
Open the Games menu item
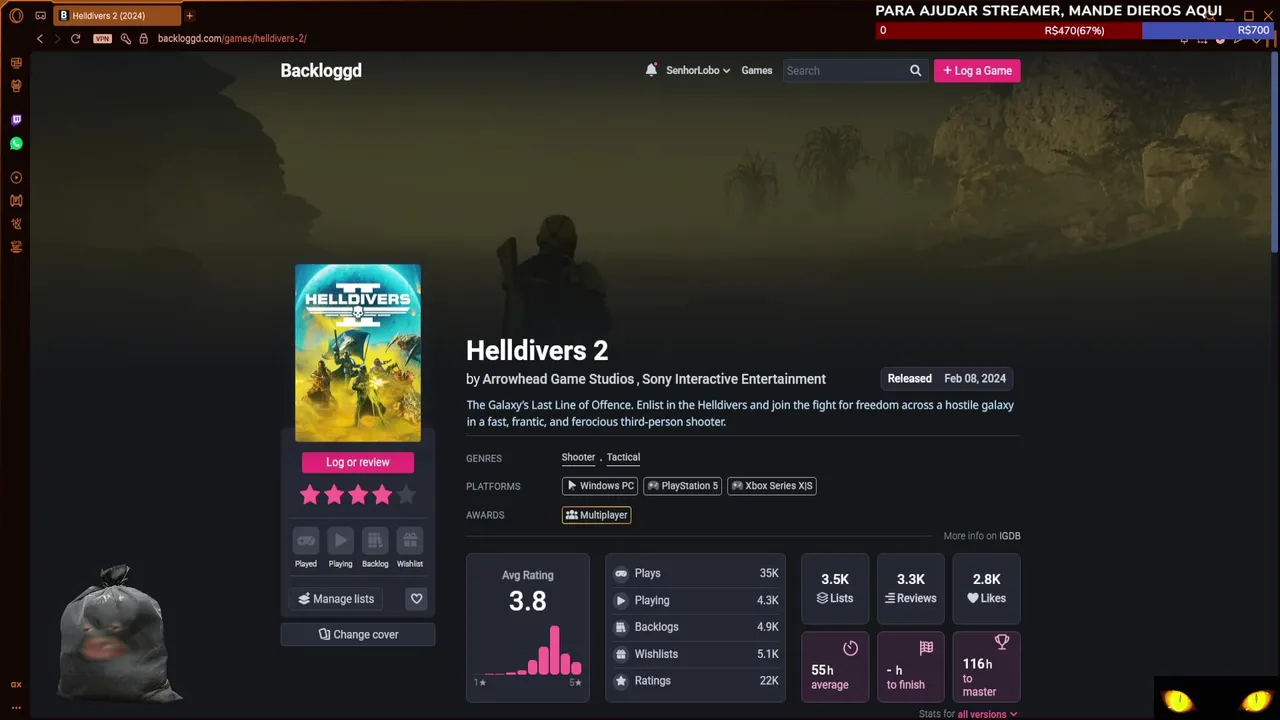tap(757, 71)
